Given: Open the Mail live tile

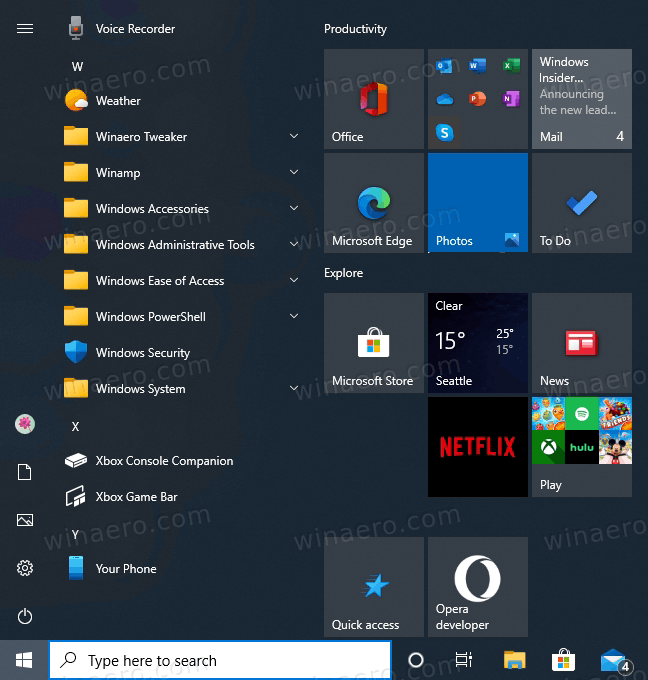Looking at the screenshot, I should [x=582, y=99].
